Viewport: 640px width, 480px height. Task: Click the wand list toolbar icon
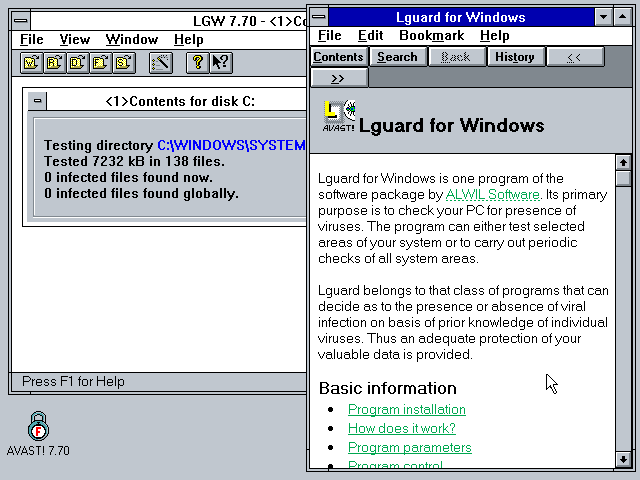[160, 63]
